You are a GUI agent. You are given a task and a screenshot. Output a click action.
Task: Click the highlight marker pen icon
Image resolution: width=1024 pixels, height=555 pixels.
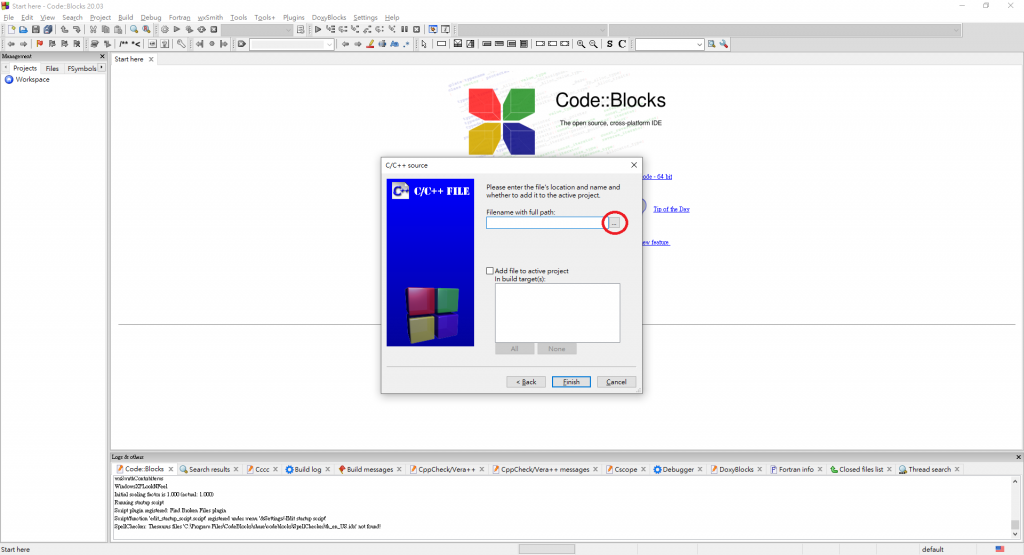point(370,44)
